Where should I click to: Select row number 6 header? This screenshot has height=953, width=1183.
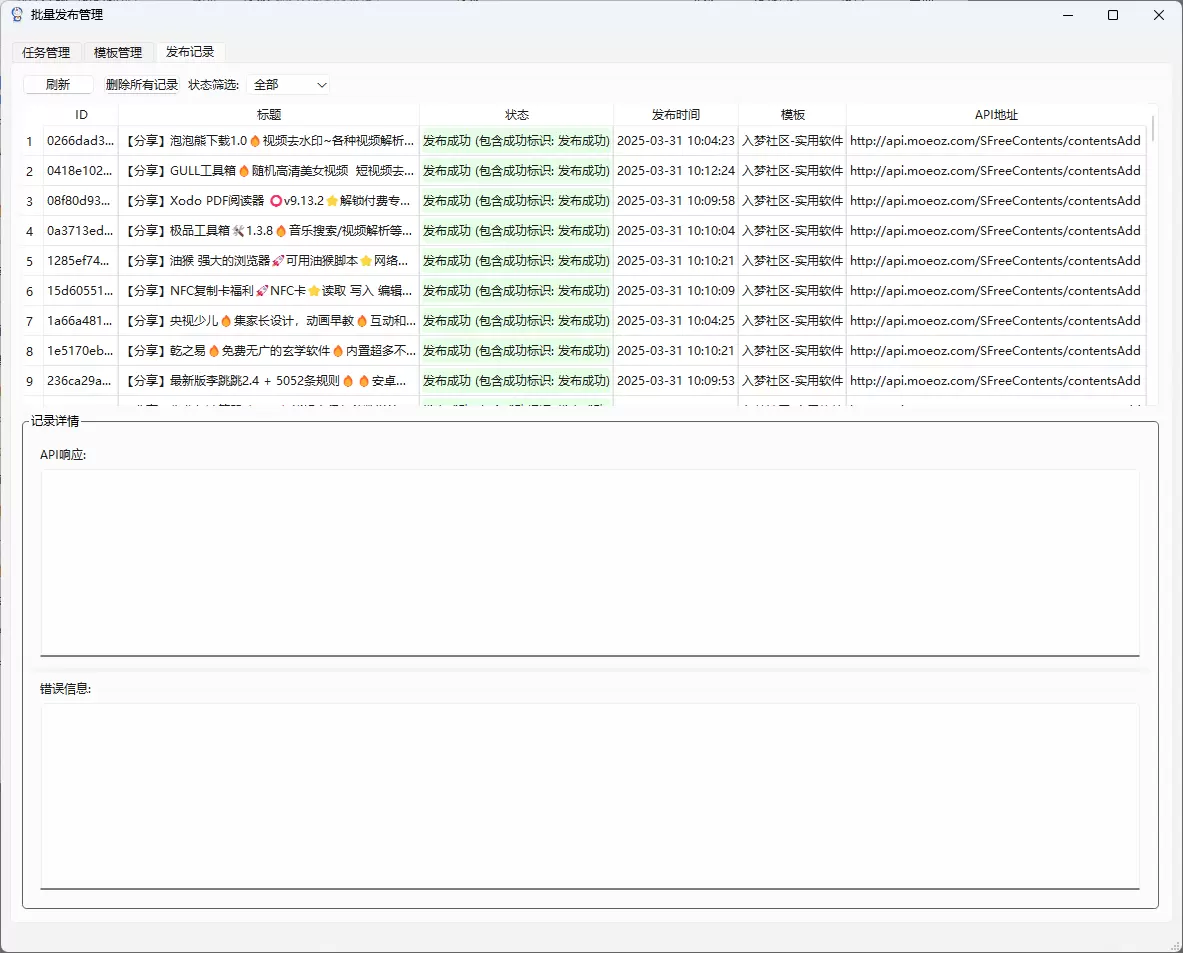30,291
